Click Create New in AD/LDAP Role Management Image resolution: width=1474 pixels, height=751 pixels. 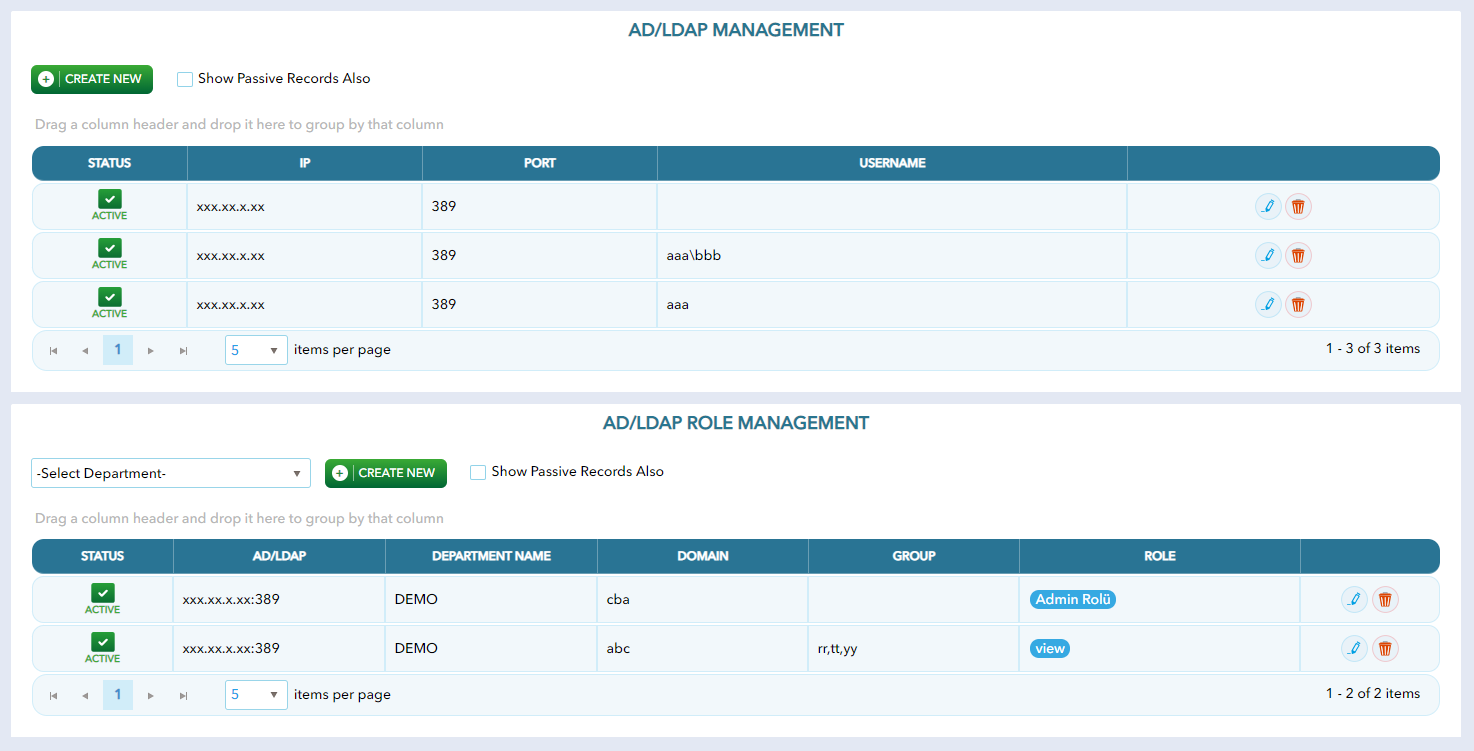point(386,473)
